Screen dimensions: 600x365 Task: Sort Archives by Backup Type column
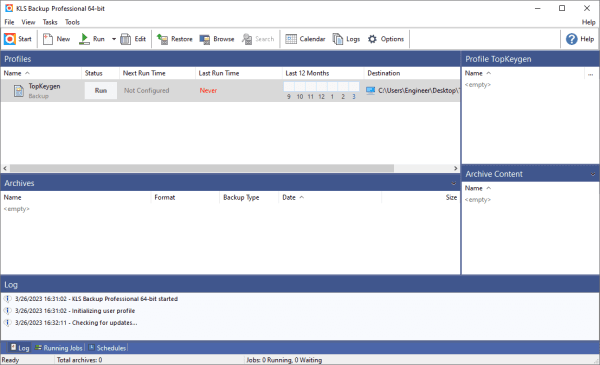[x=249, y=197]
